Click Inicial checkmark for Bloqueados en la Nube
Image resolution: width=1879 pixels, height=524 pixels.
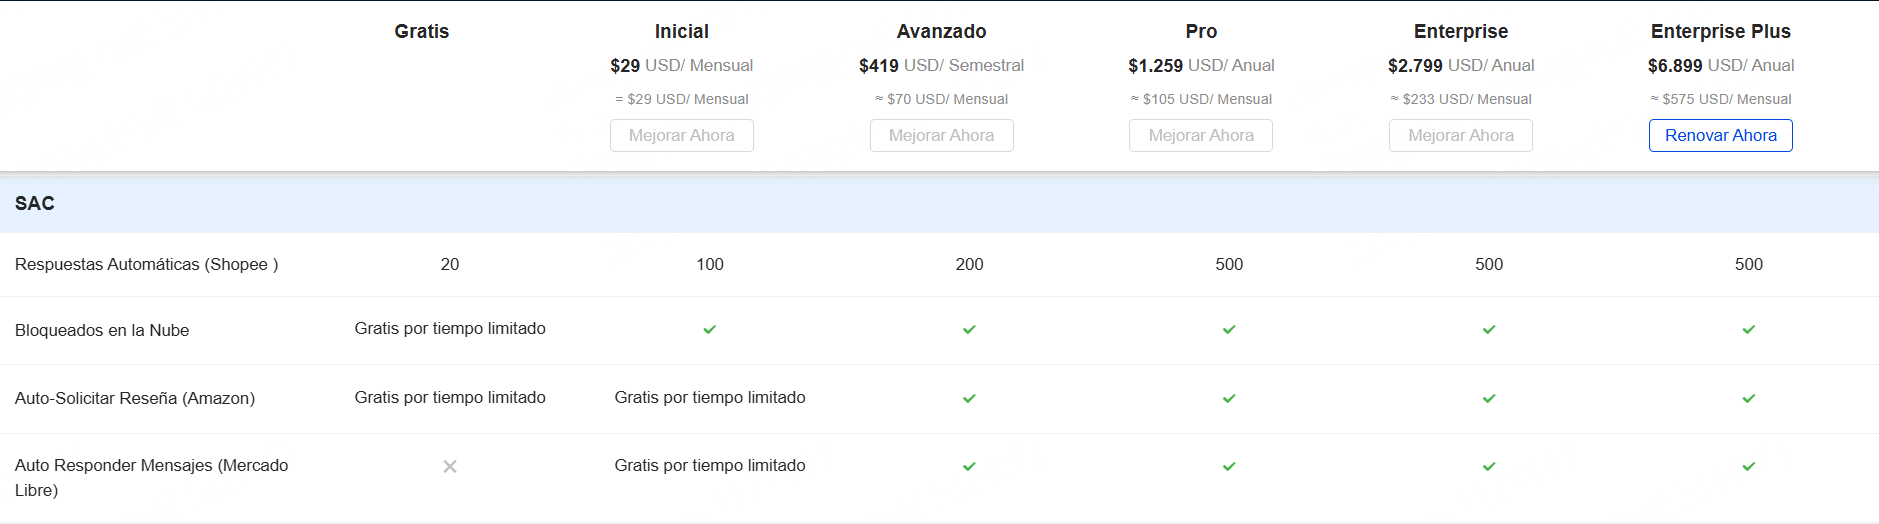coord(709,329)
